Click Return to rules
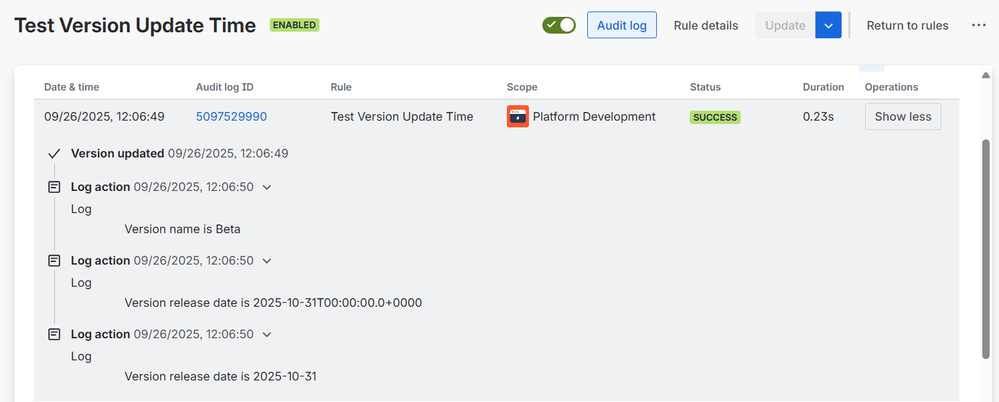 (x=907, y=25)
